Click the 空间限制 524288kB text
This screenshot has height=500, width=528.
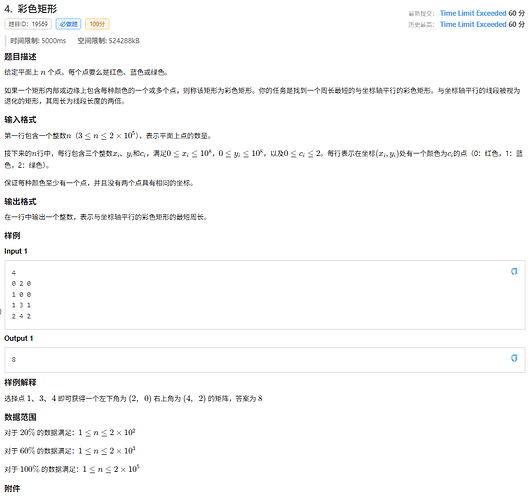click(108, 41)
